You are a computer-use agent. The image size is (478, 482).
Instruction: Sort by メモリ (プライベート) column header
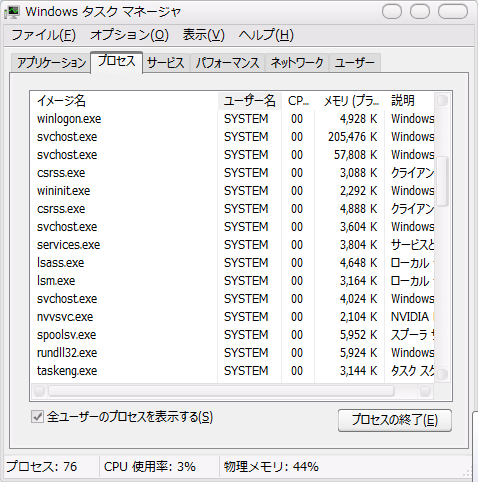pyautogui.click(x=350, y=101)
